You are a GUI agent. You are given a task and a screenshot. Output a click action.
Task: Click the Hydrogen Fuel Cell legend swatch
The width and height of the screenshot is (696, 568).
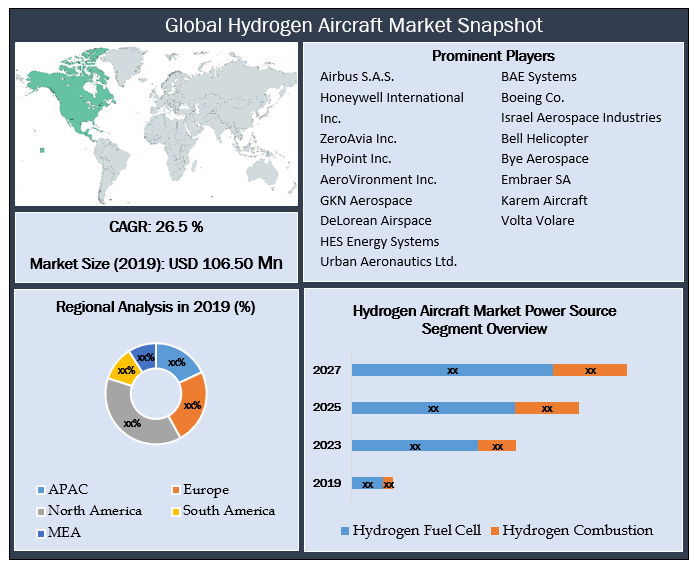345,531
